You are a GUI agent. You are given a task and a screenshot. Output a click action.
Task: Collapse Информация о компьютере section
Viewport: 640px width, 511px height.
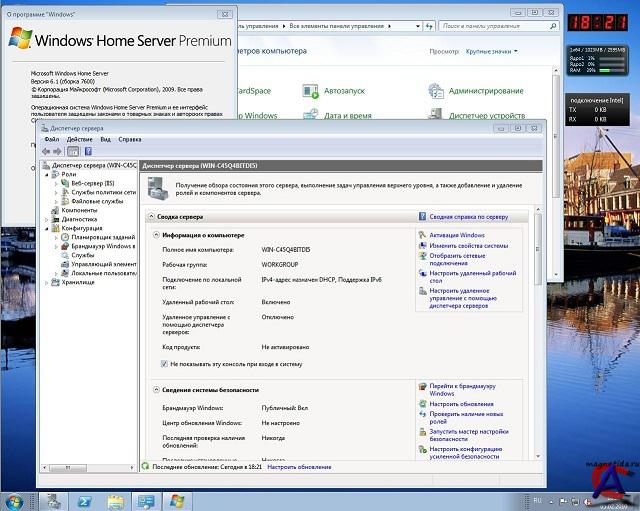pos(157,234)
